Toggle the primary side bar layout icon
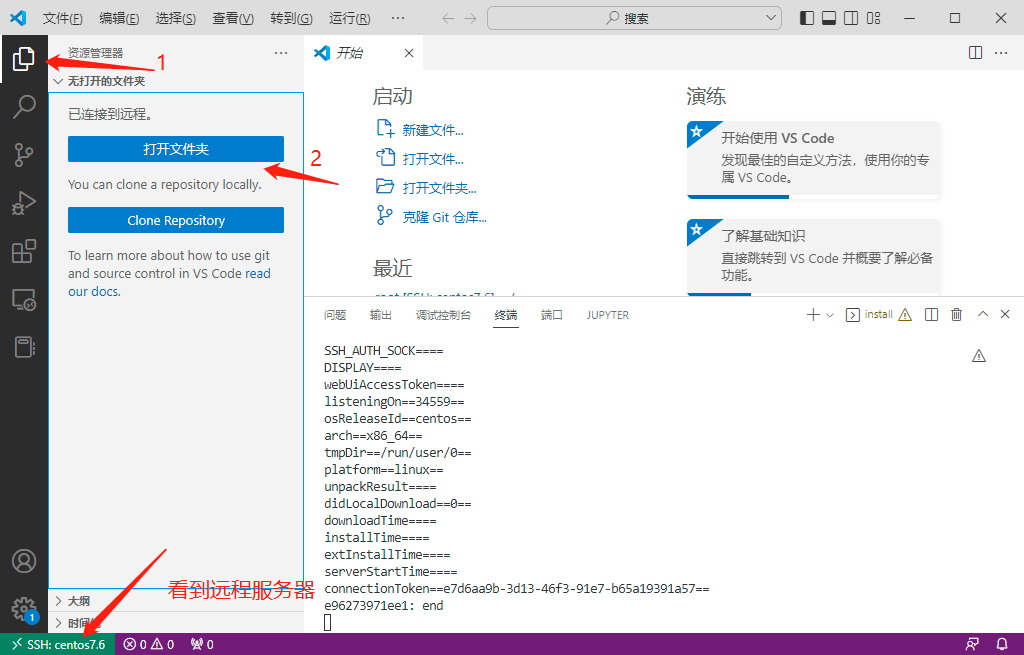The width and height of the screenshot is (1024, 655). coord(807,18)
